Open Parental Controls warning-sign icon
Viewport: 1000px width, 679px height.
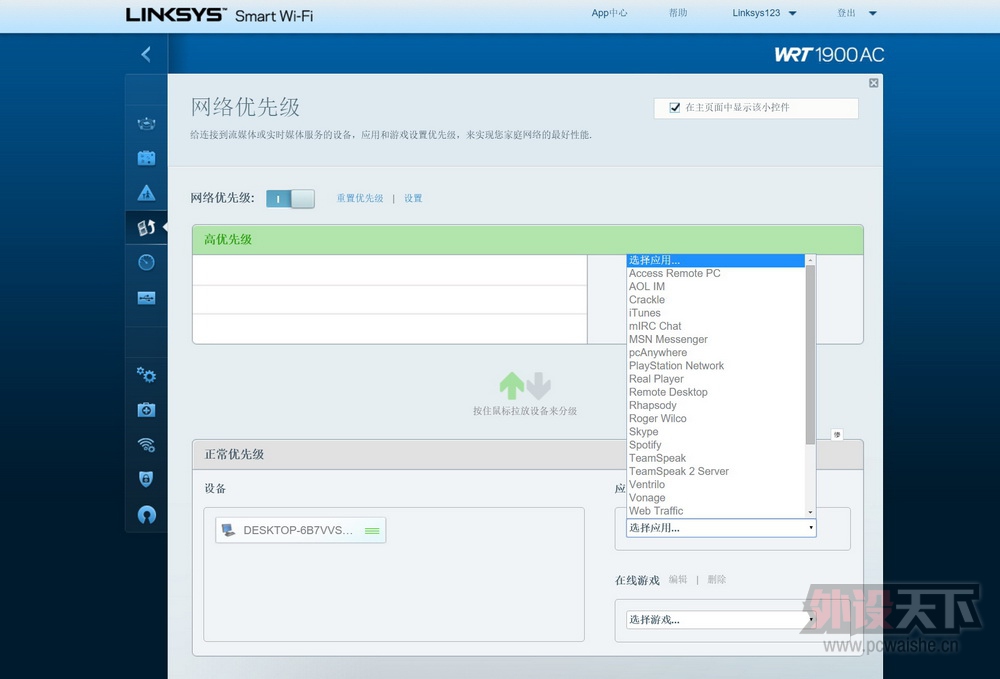click(146, 193)
